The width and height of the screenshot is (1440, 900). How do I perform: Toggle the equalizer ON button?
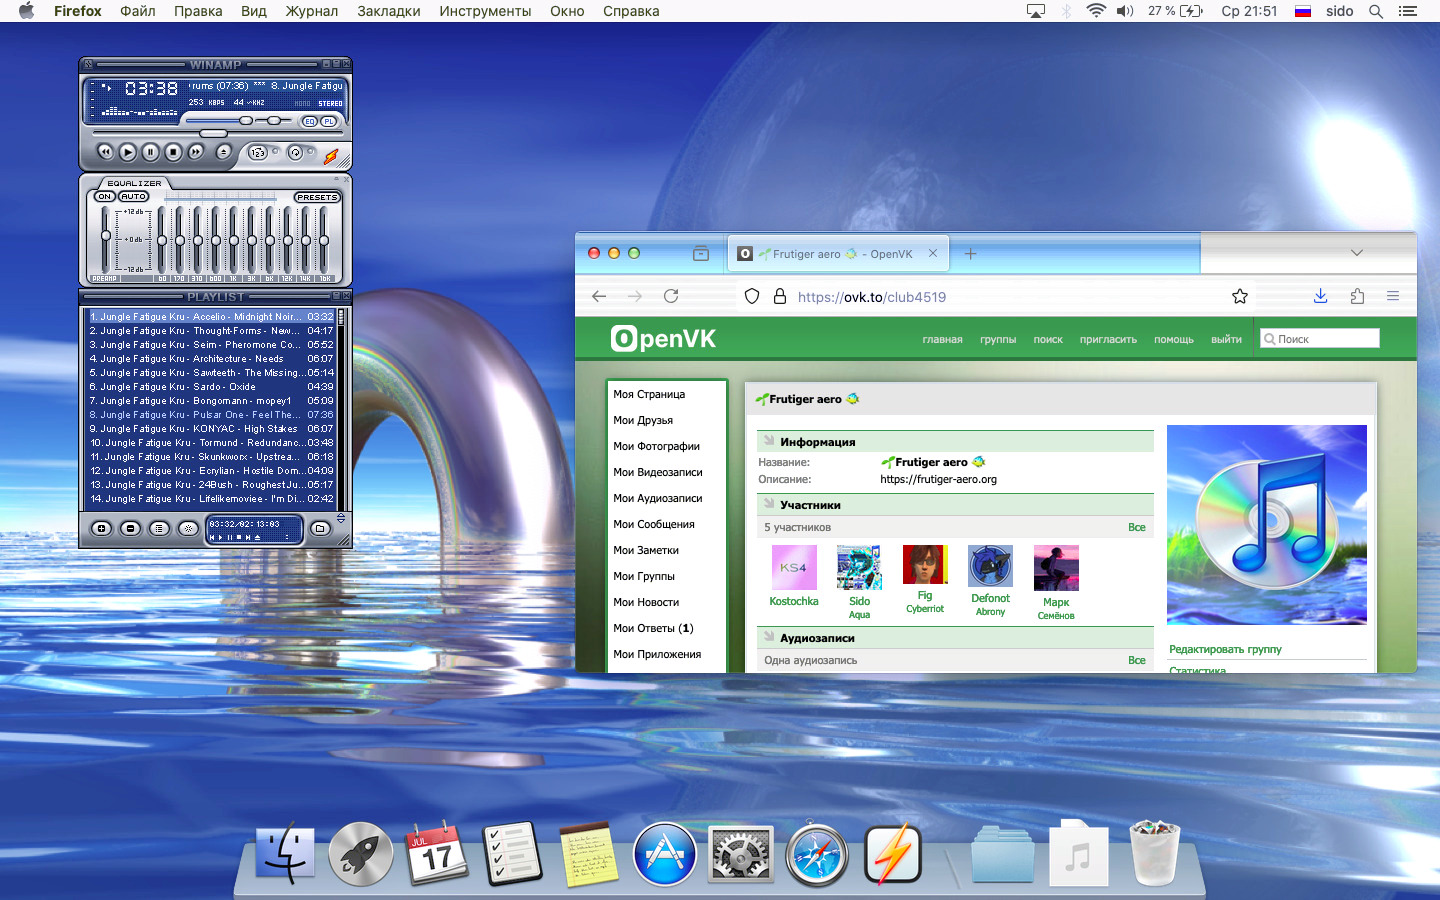[104, 197]
